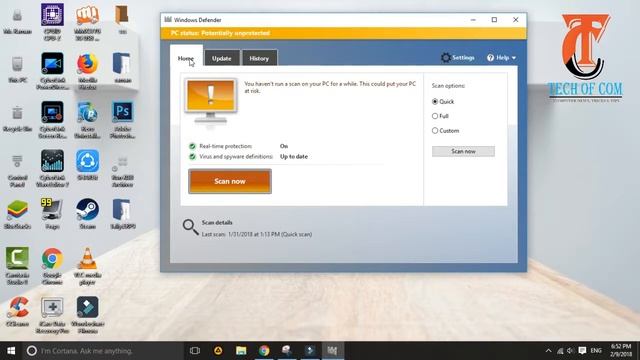Open the This PC desktop icon

pos(17,70)
